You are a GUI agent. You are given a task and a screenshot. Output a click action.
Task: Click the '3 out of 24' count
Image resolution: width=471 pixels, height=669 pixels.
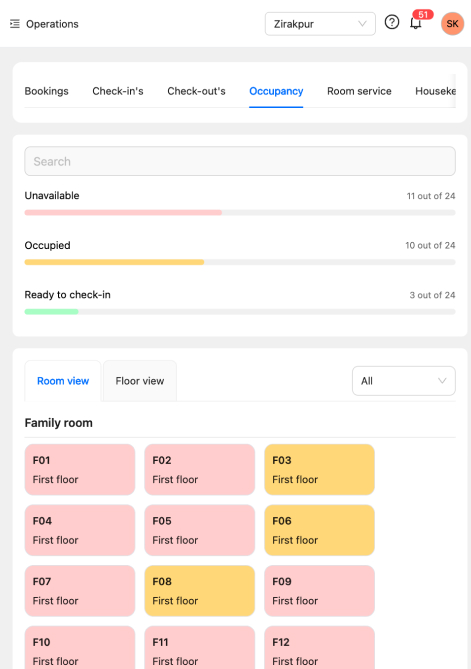pyautogui.click(x=432, y=295)
